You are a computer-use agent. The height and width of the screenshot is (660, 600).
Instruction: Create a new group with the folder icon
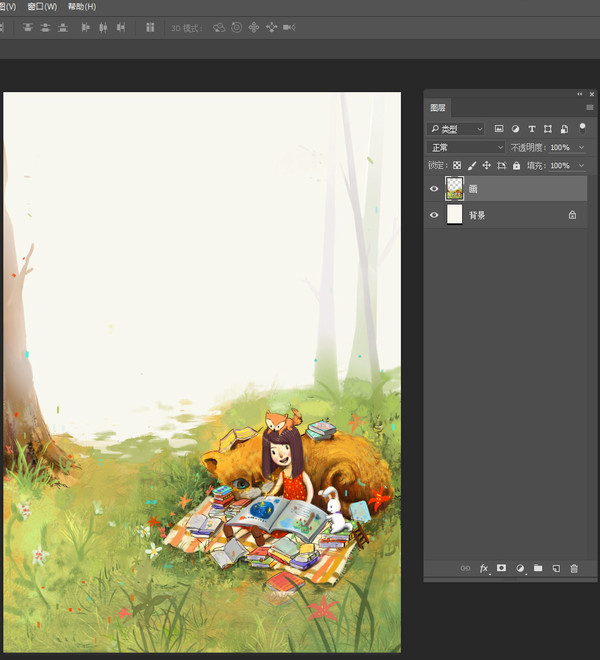pyautogui.click(x=538, y=568)
